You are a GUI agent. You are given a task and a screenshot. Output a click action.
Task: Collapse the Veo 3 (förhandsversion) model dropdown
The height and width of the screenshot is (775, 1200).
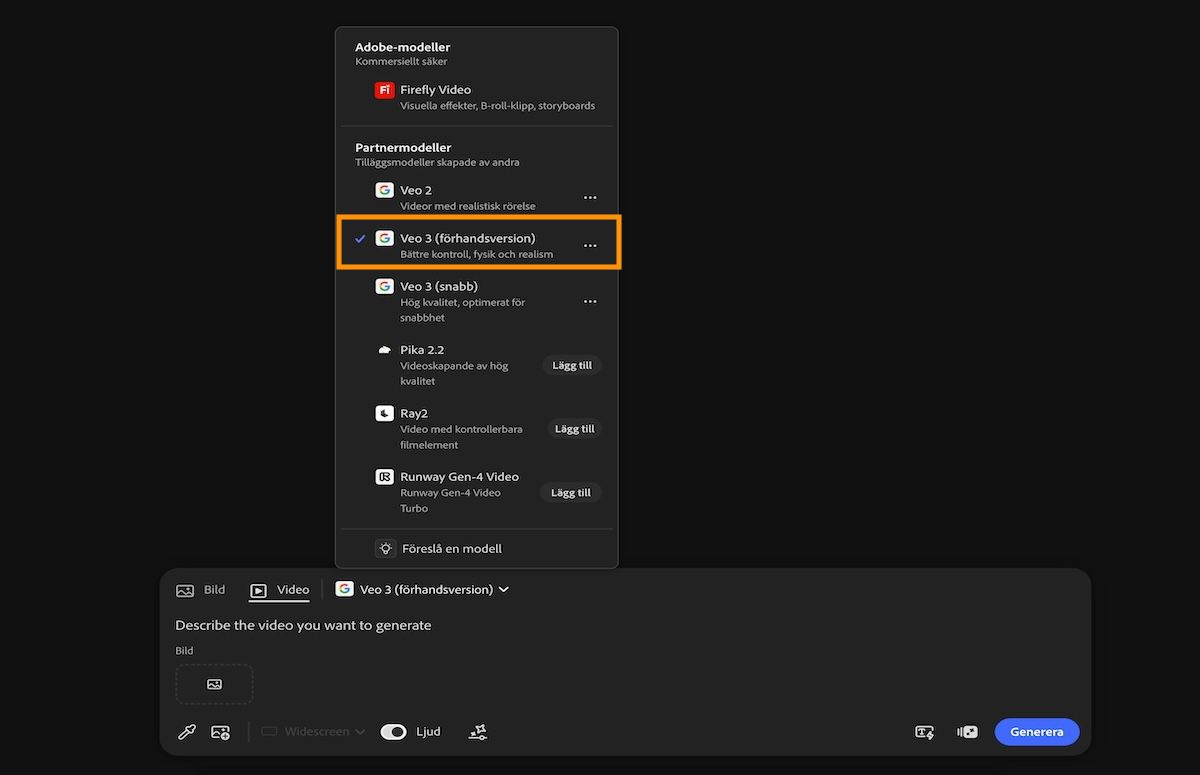(422, 590)
